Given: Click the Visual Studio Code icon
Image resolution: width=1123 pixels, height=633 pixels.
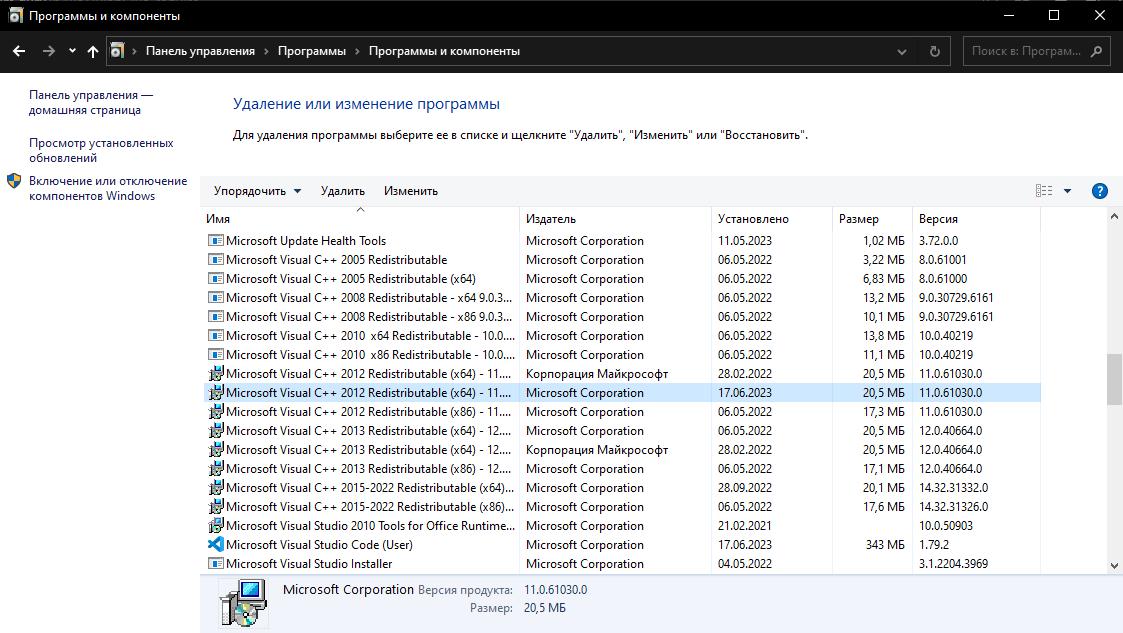Looking at the screenshot, I should pos(215,545).
